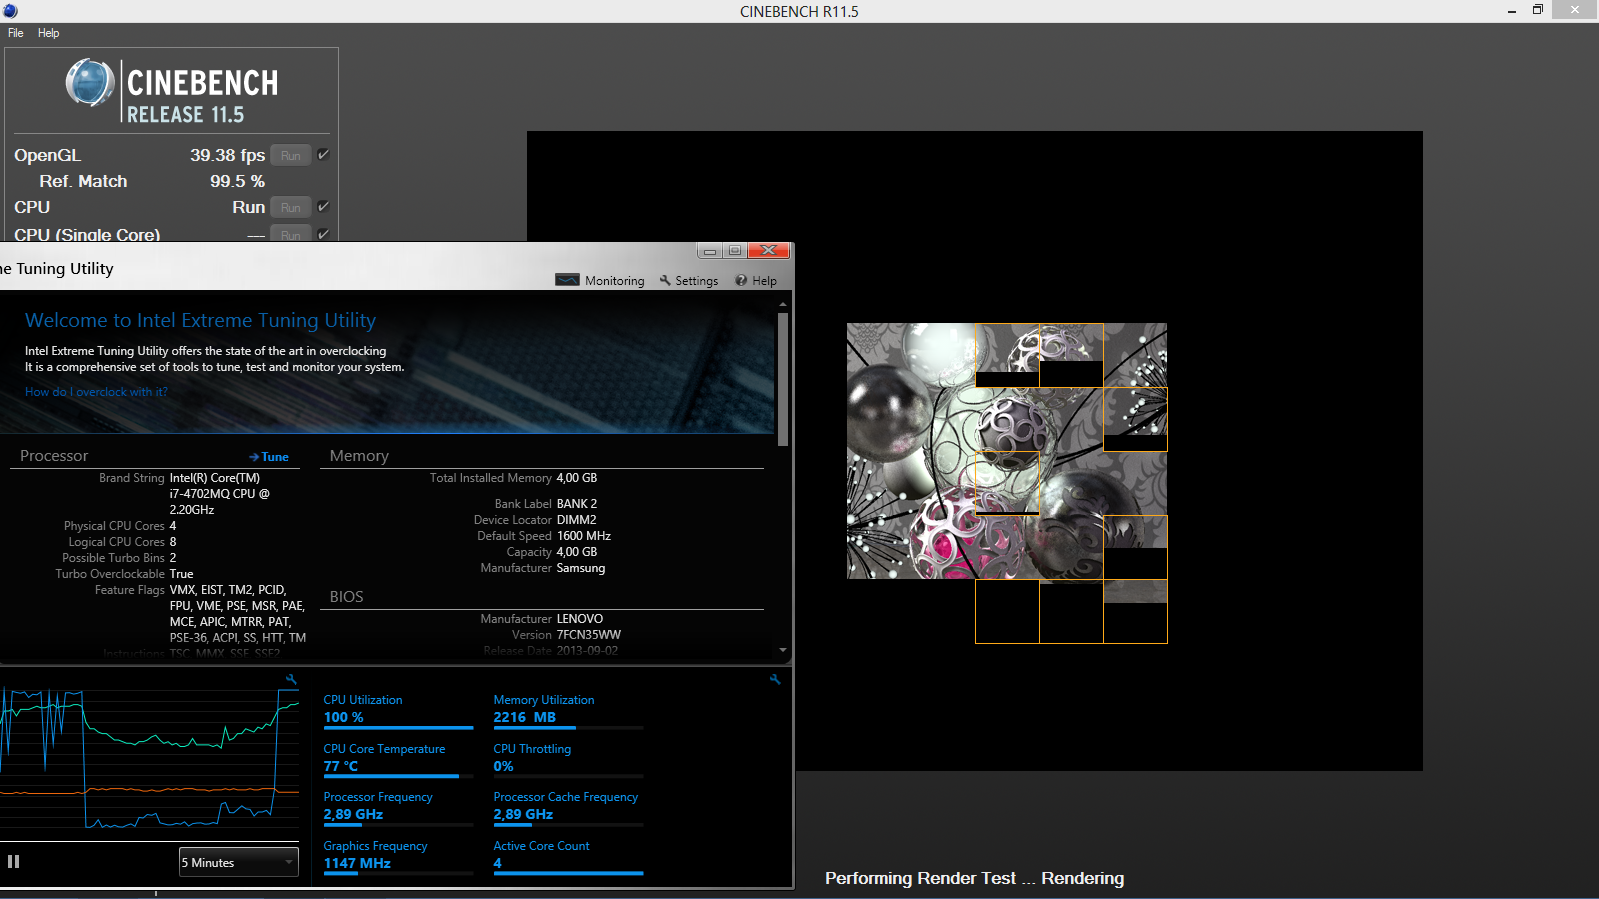Click the wrench icon above monitor stats panel

tap(775, 679)
